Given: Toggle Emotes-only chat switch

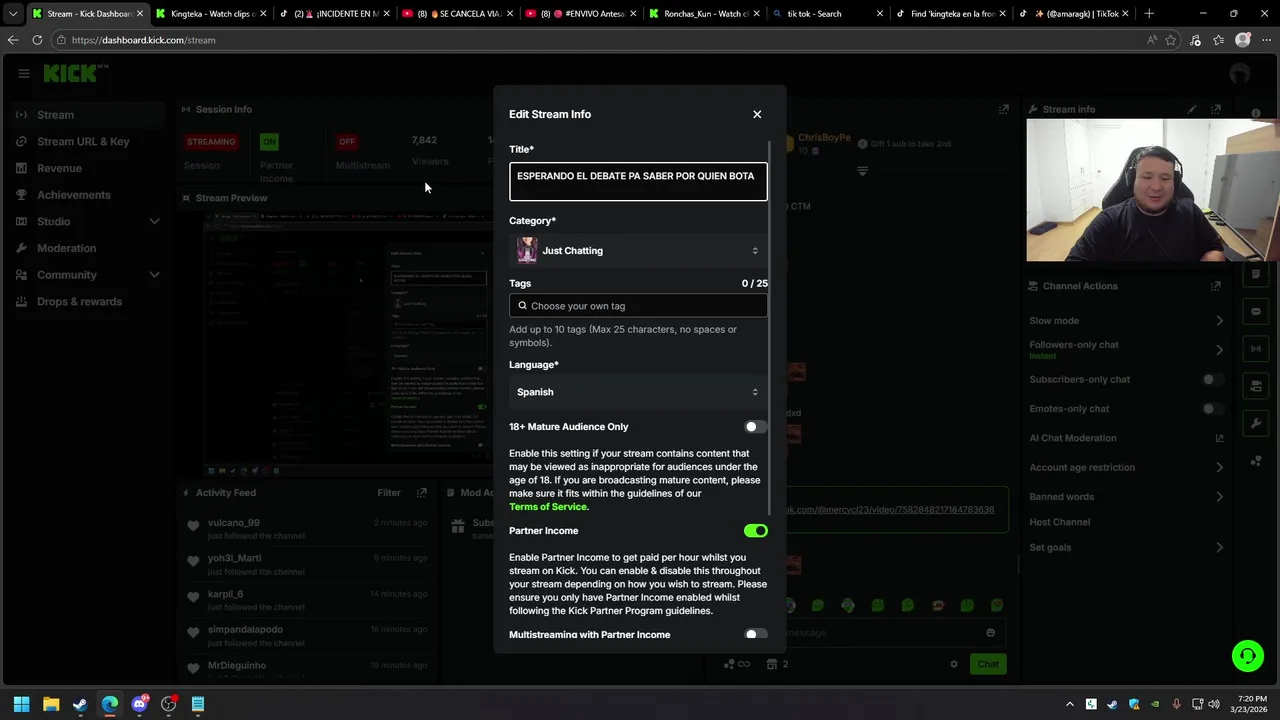Looking at the screenshot, I should (x=1212, y=409).
